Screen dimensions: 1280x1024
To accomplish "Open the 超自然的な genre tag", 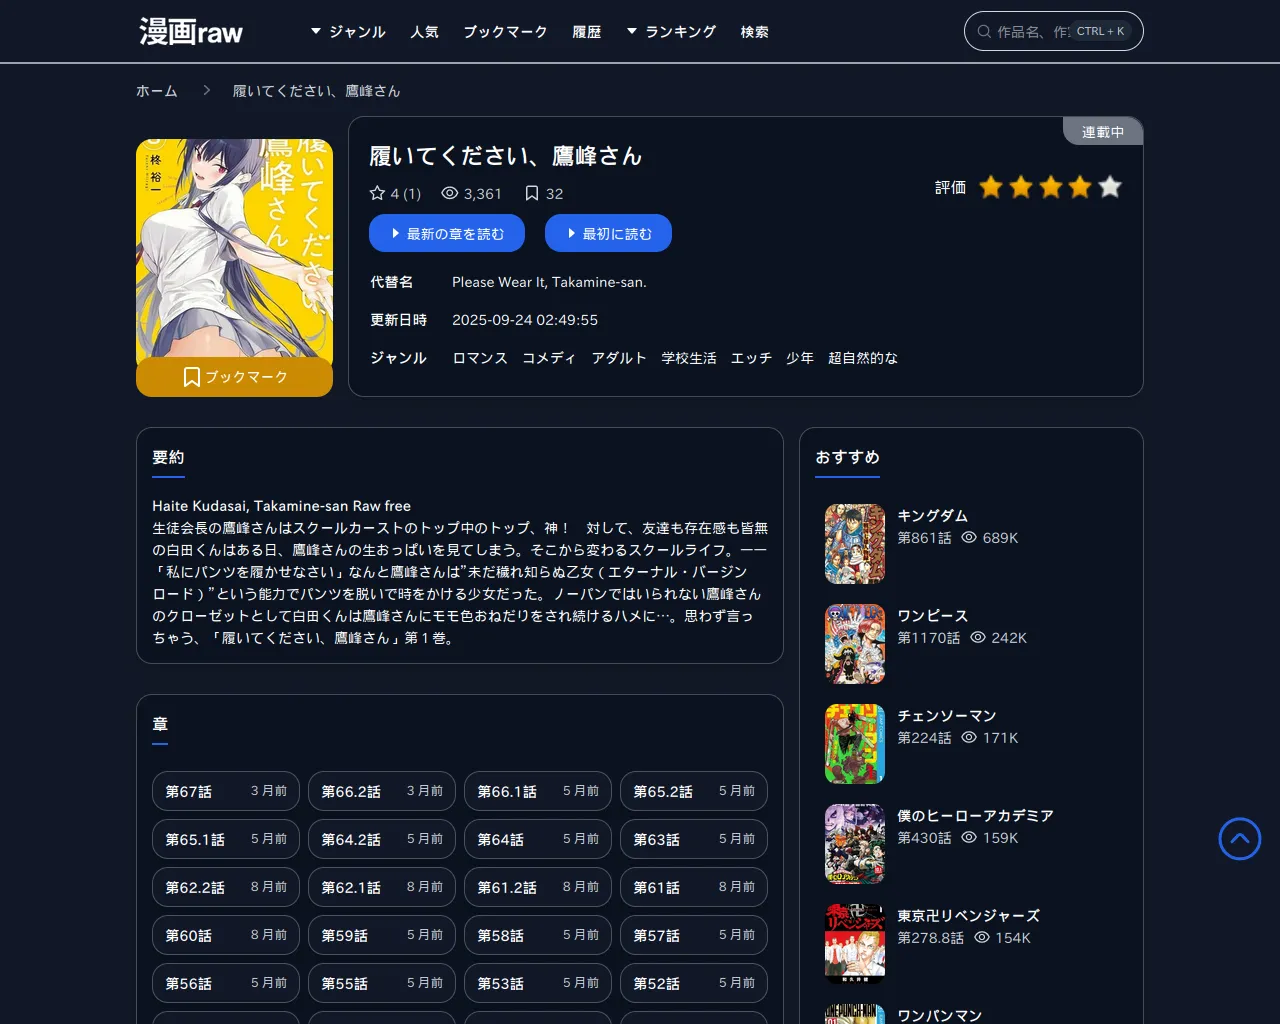I will [x=863, y=358].
